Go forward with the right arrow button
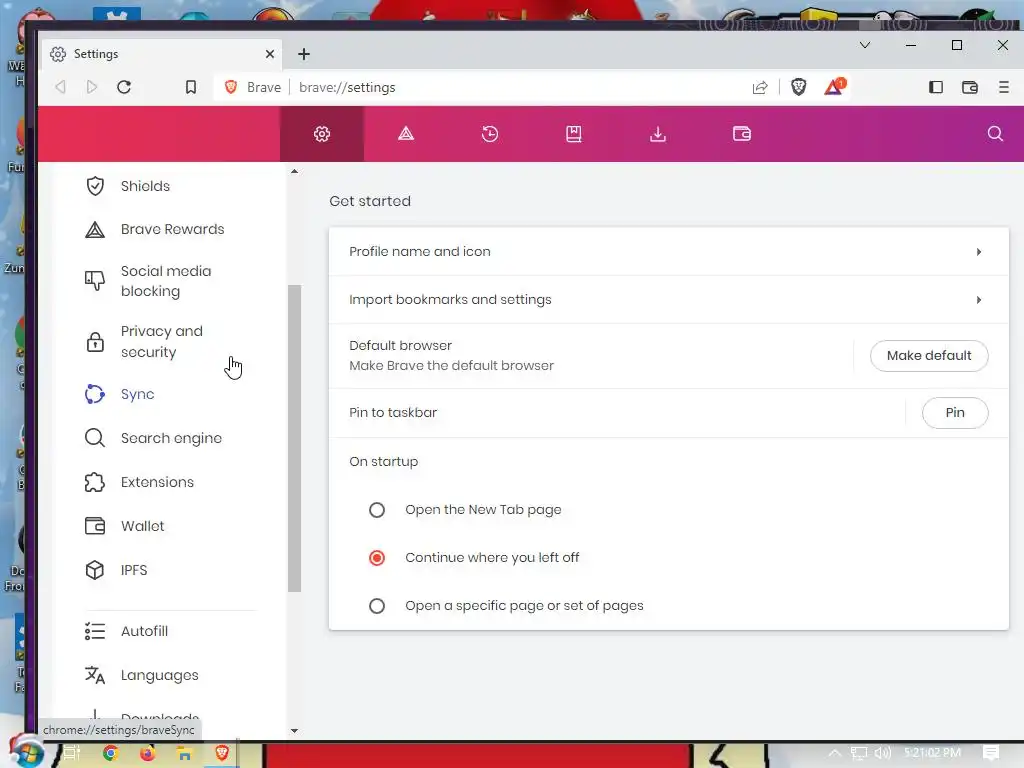Screen dimensions: 1024x768 (x=92, y=87)
